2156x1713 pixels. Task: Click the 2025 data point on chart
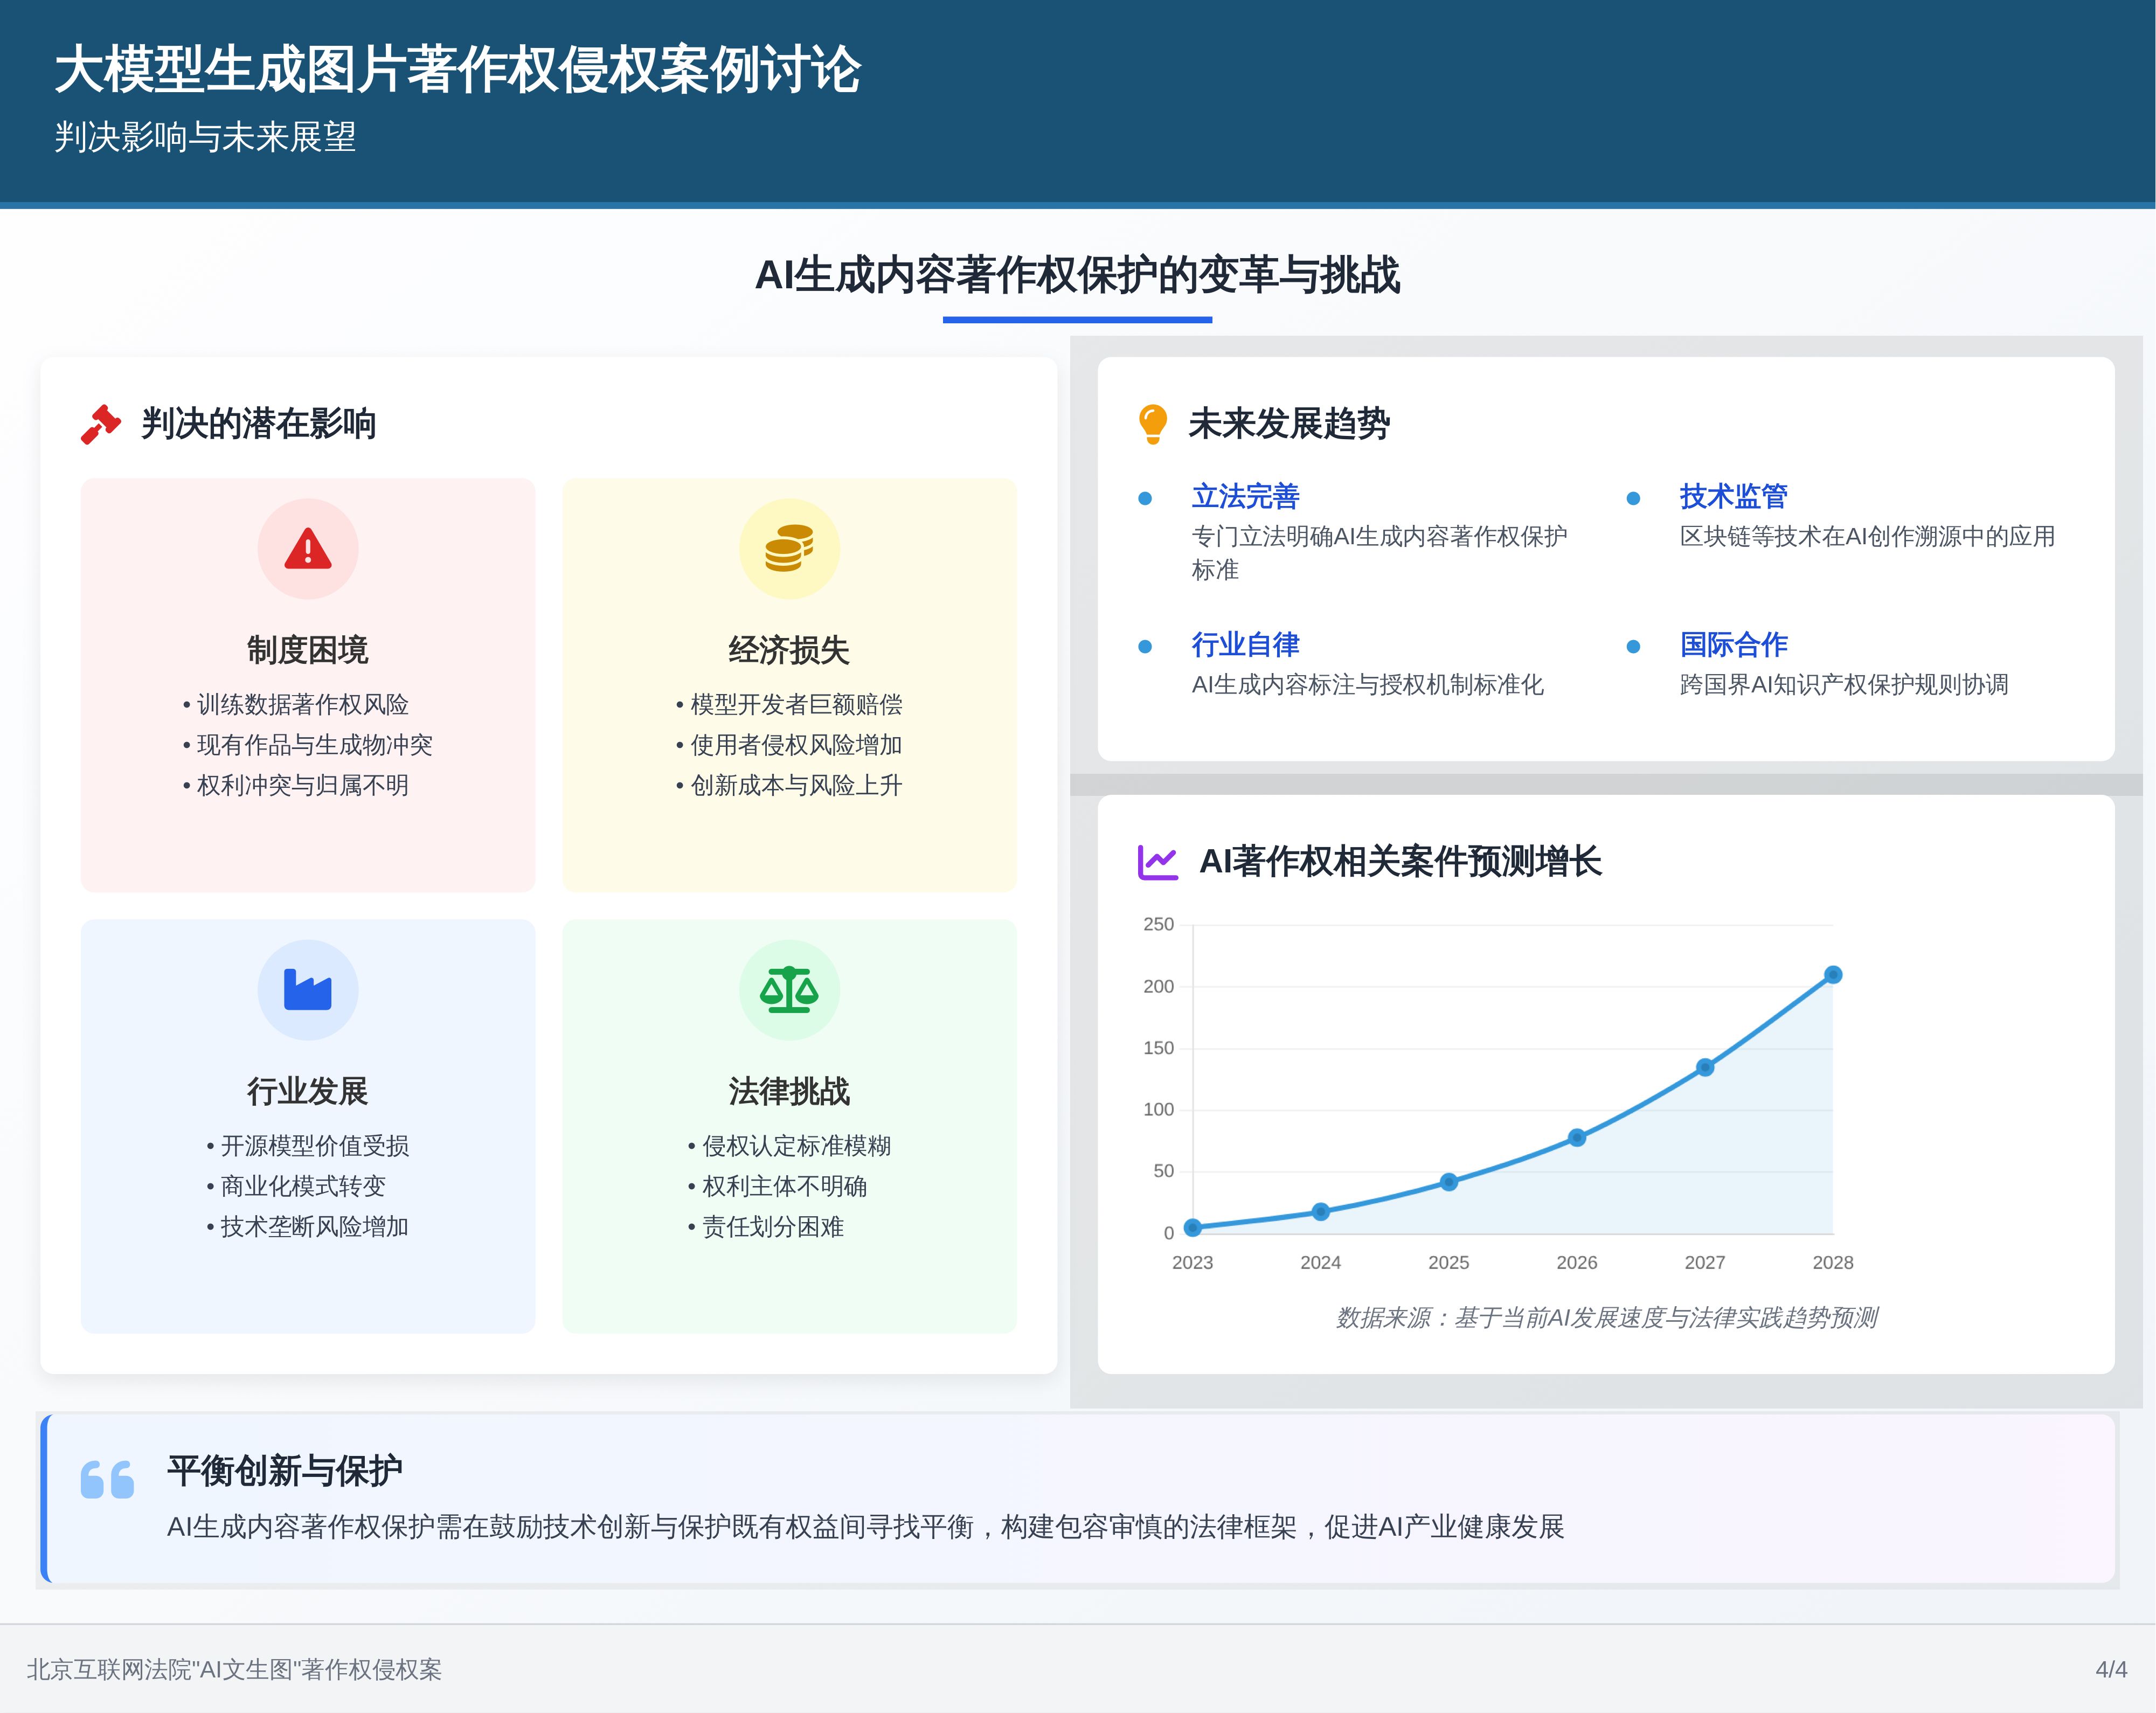coord(1448,1182)
